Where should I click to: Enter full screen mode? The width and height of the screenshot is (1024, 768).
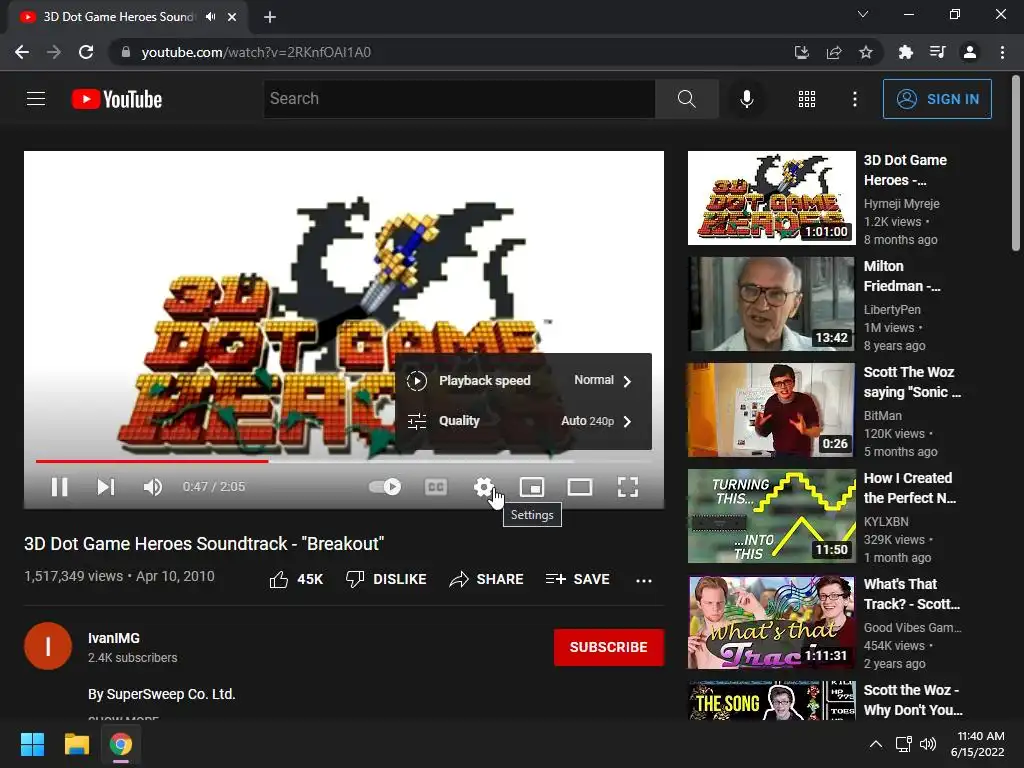point(628,487)
